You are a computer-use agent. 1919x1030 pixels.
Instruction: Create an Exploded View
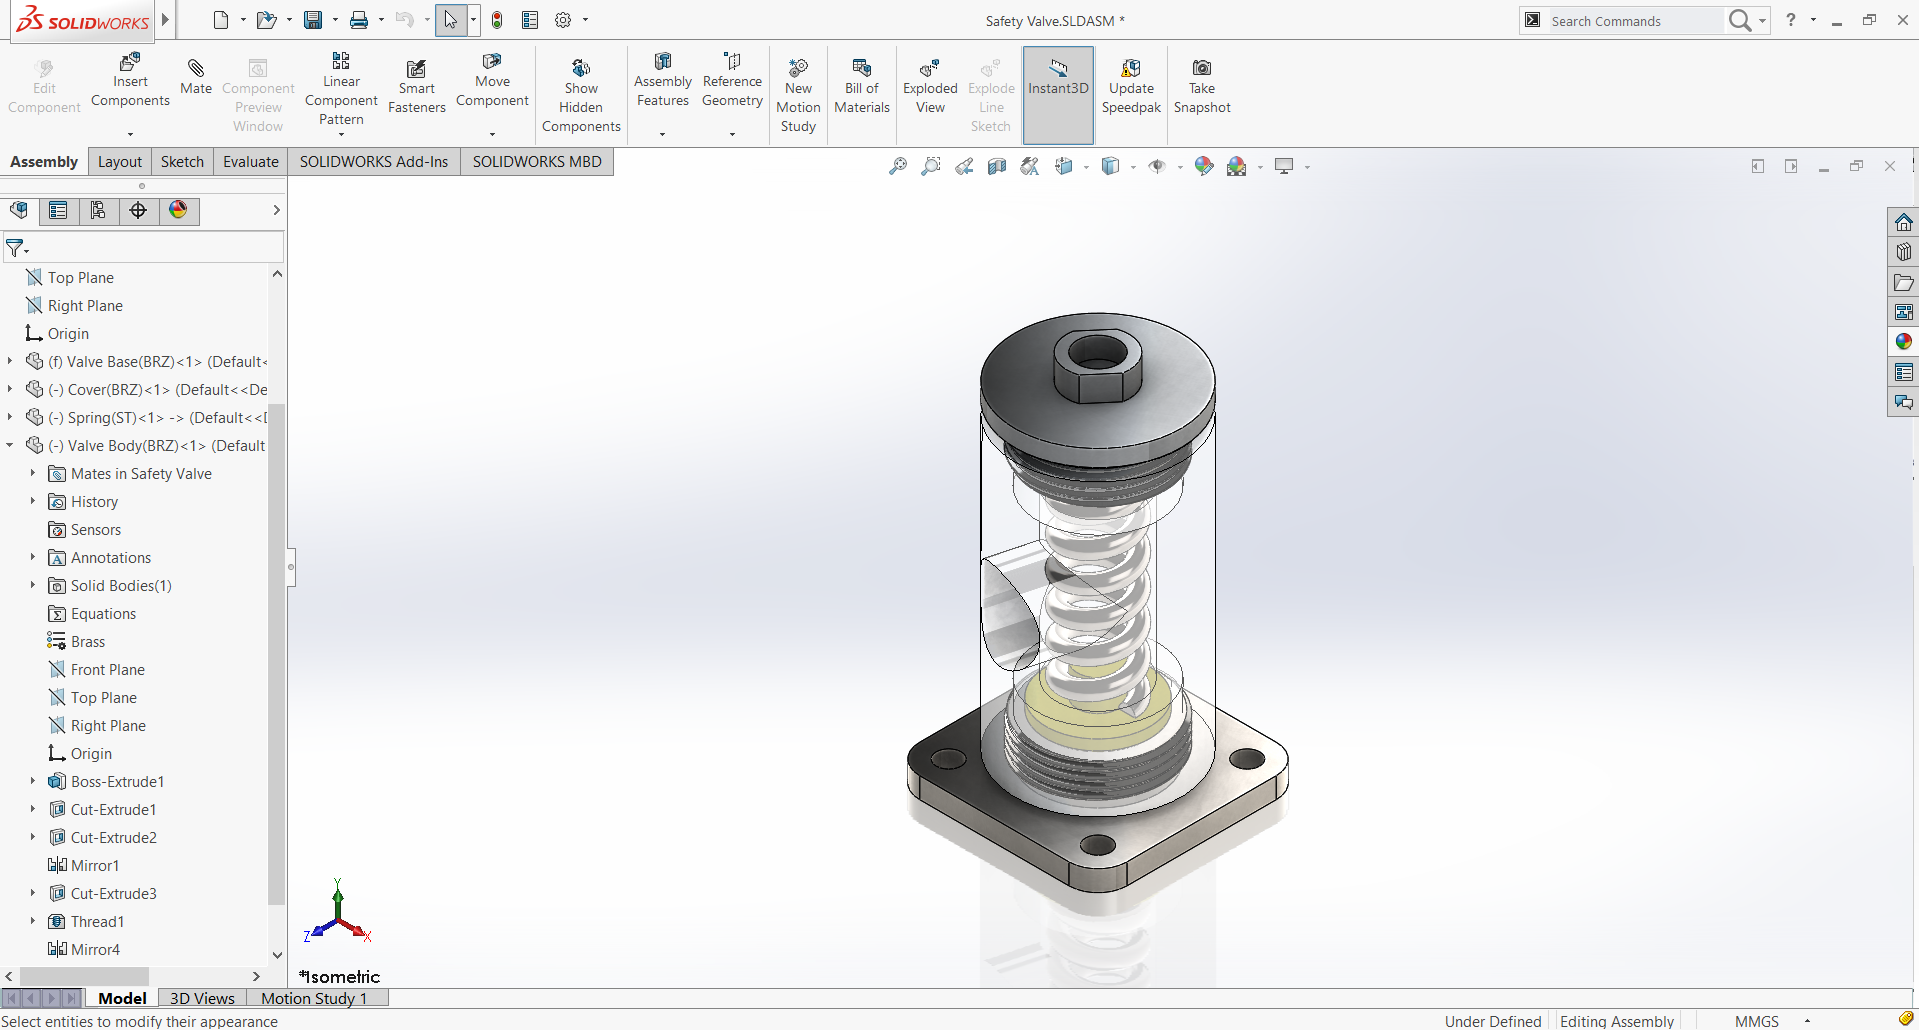pos(930,86)
